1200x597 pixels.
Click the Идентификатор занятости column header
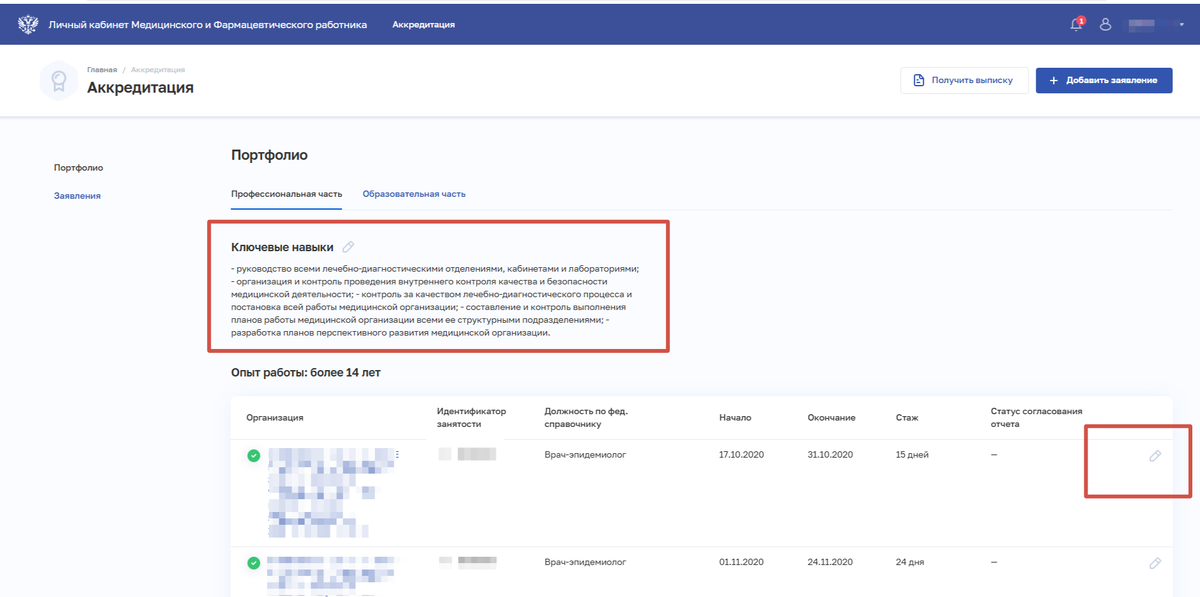(x=472, y=417)
